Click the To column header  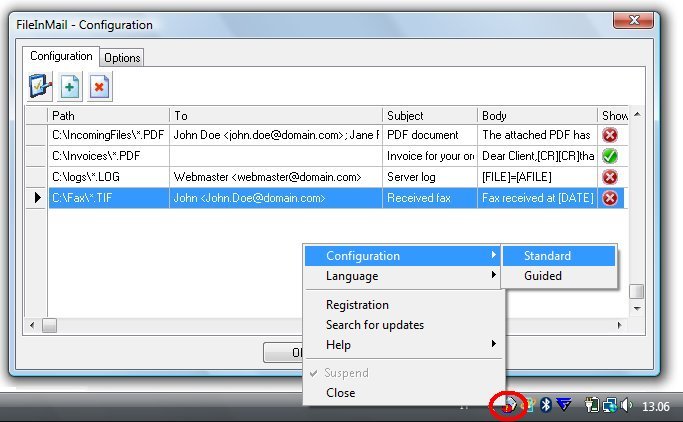(276, 115)
